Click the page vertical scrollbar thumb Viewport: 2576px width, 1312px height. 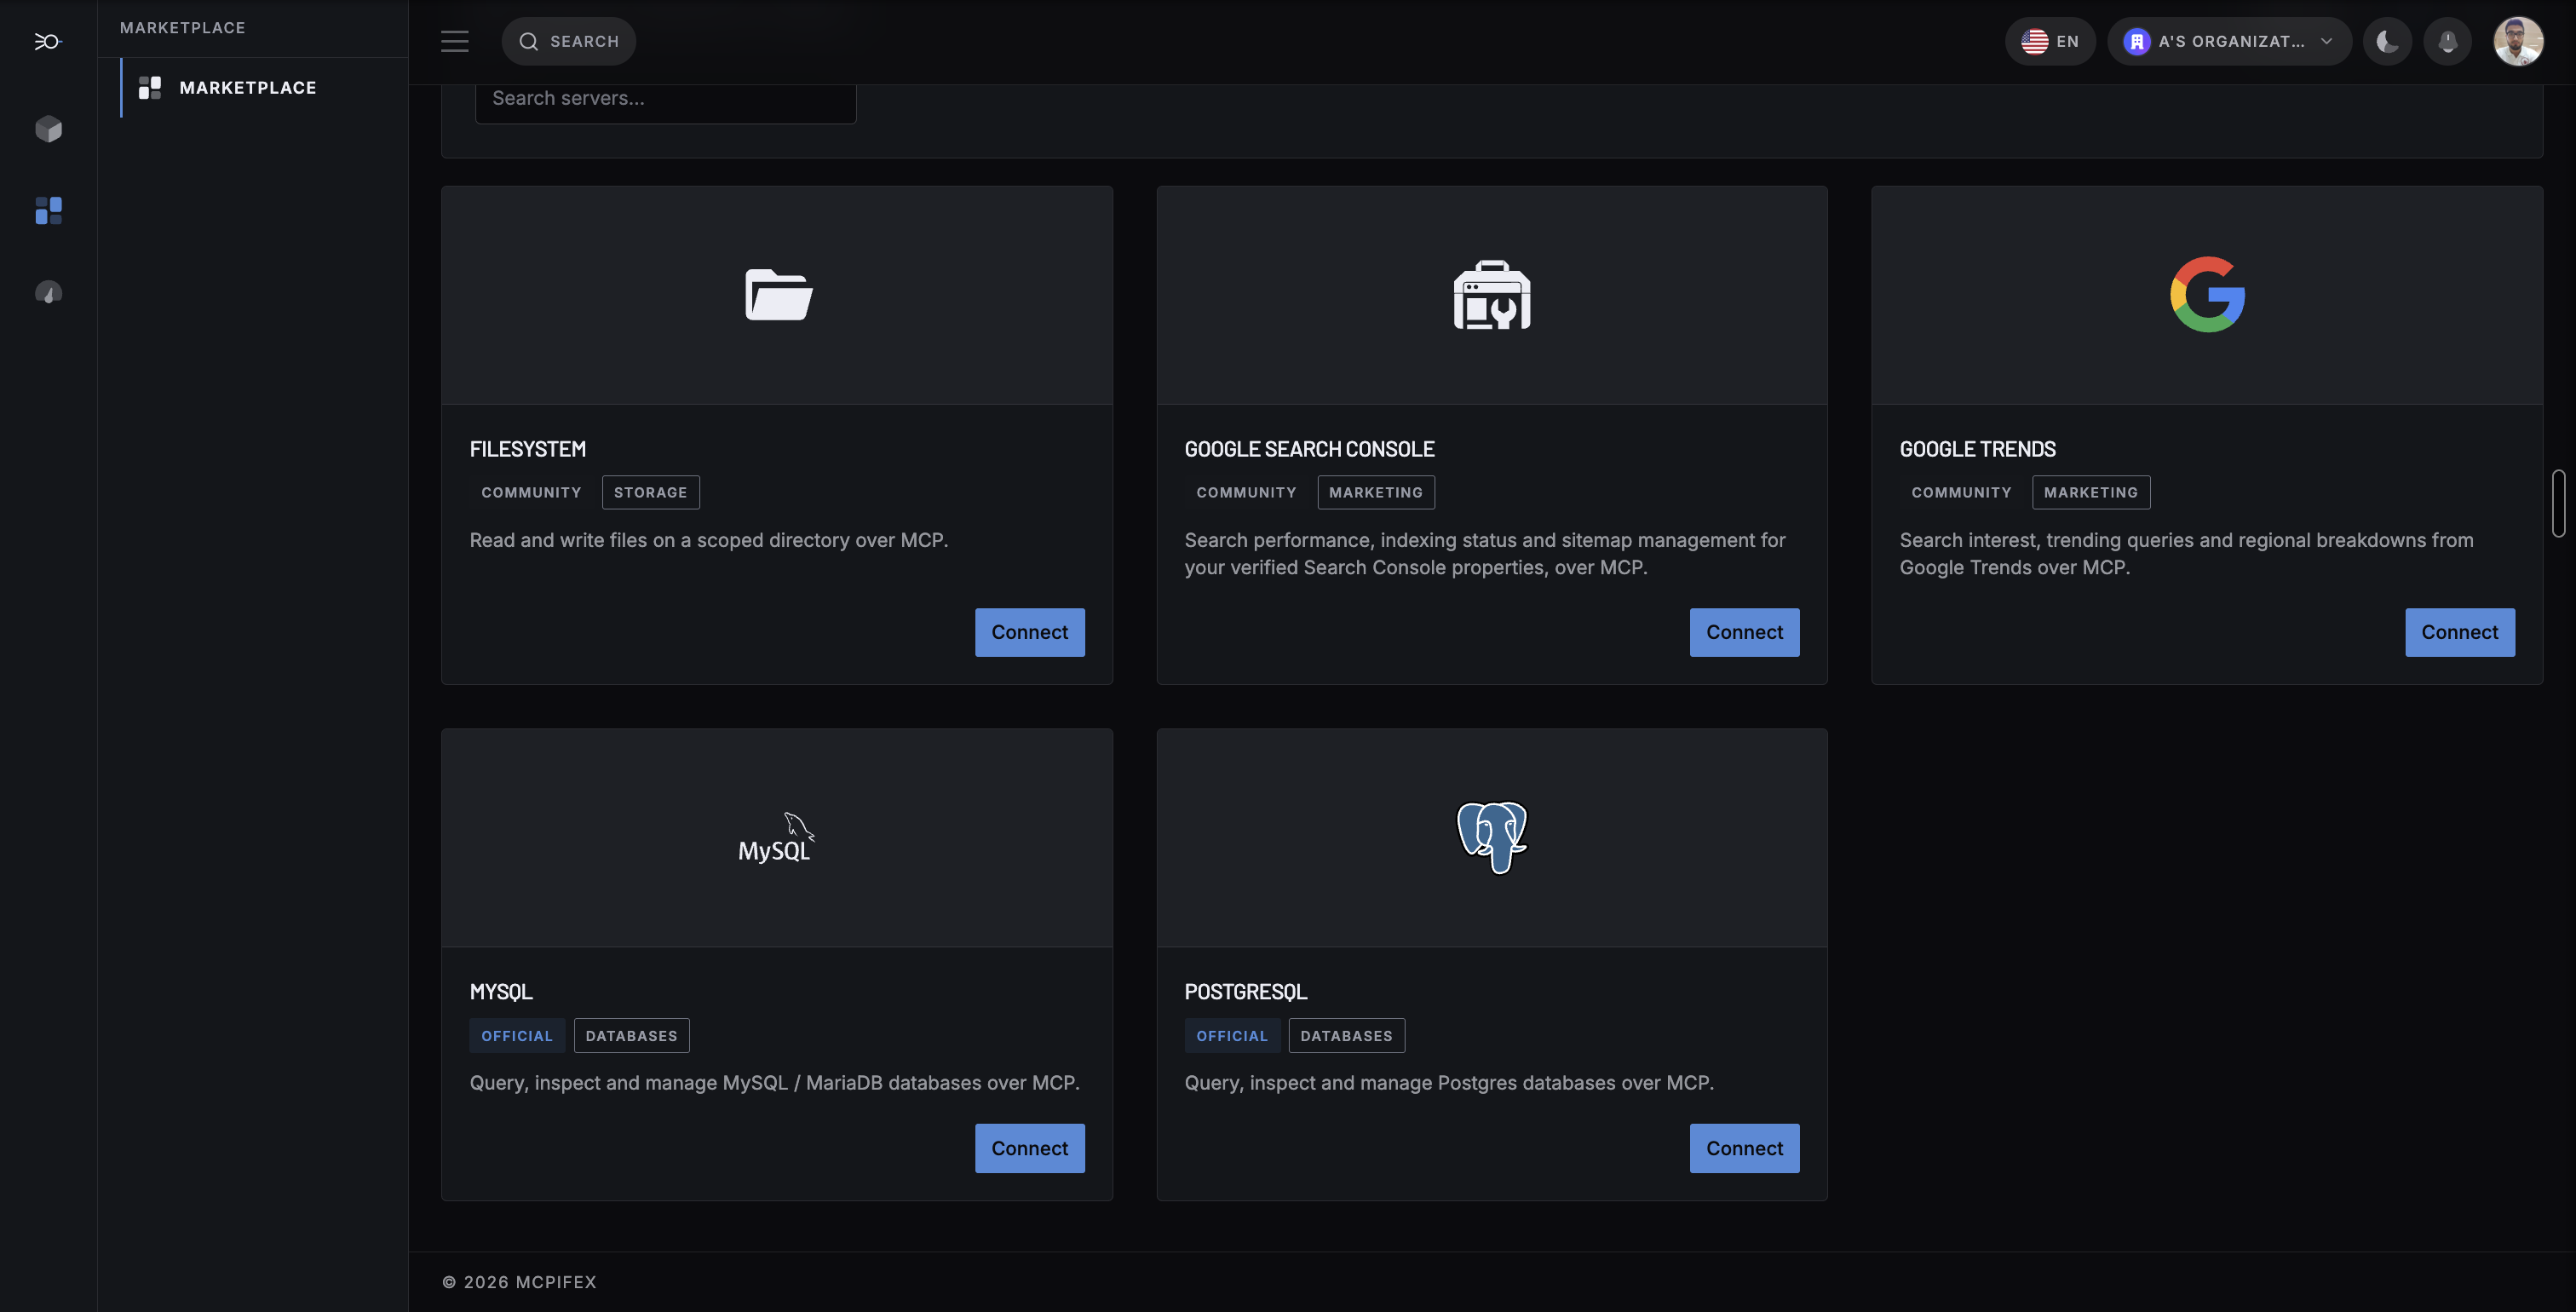[2558, 503]
